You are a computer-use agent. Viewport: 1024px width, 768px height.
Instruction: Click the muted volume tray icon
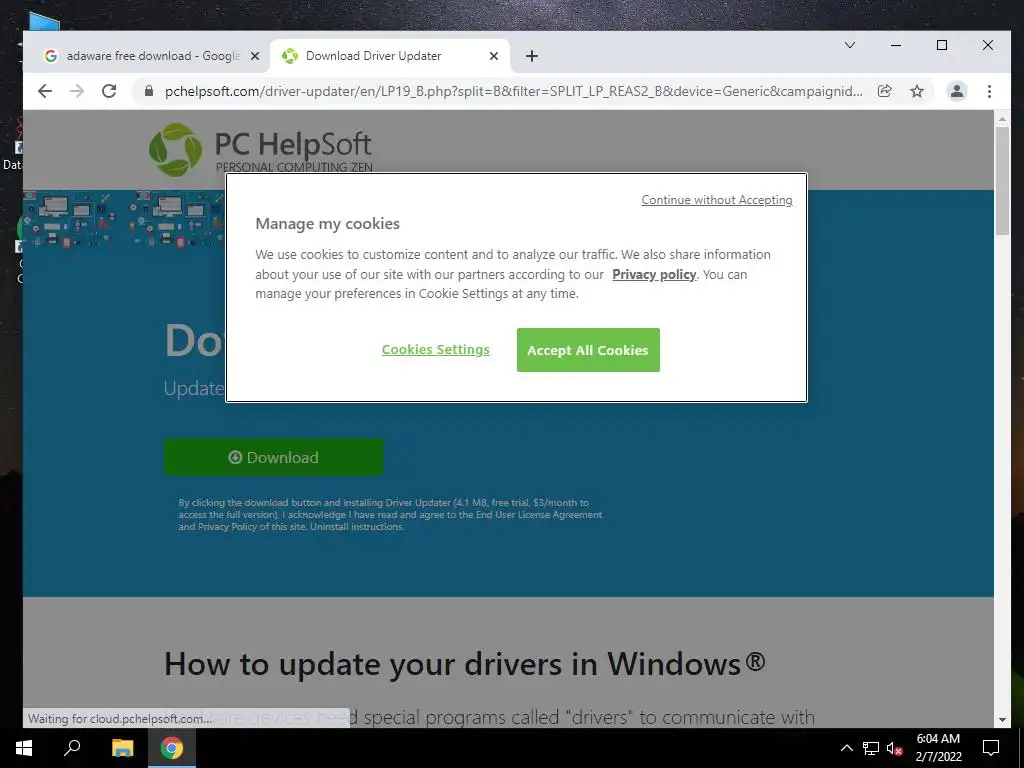tap(894, 748)
